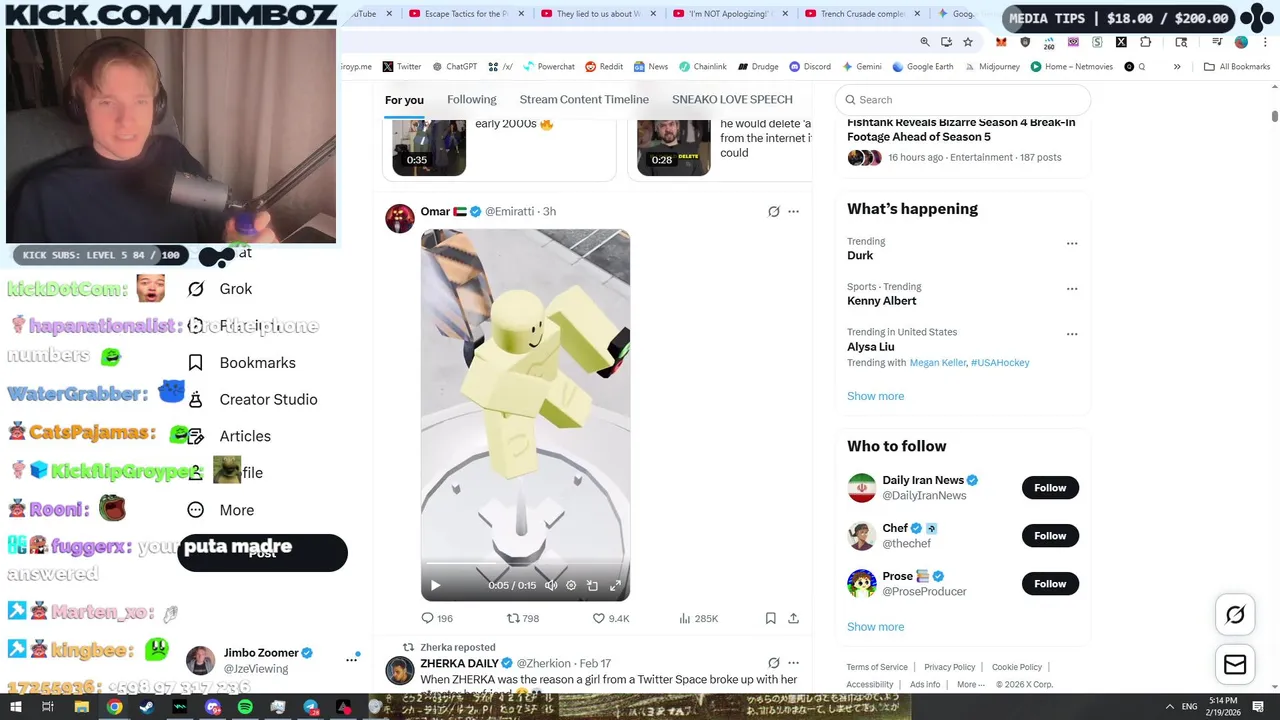The width and height of the screenshot is (1280, 720).
Task: Mute the video with the speaker icon
Action: click(550, 585)
